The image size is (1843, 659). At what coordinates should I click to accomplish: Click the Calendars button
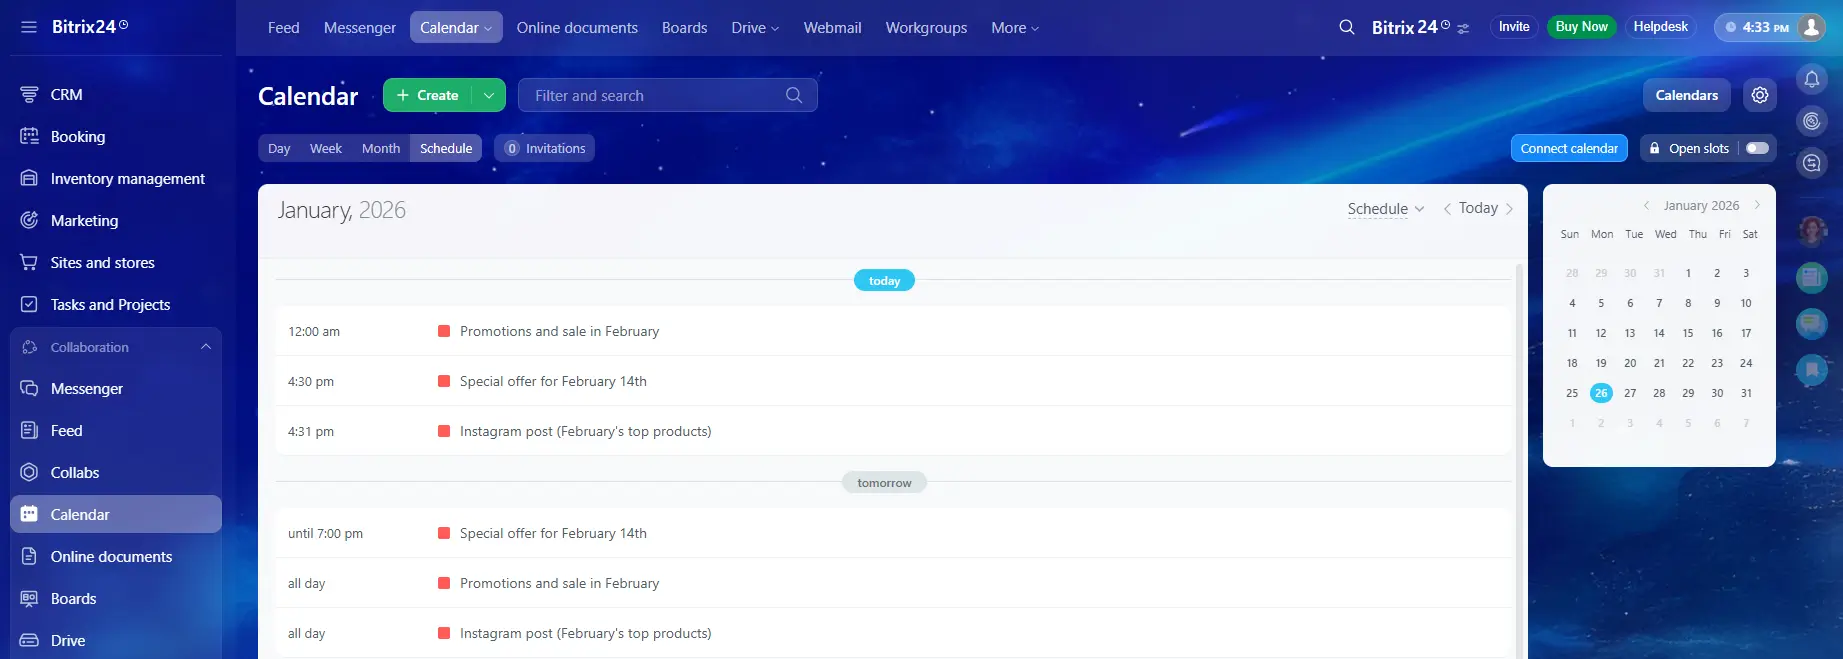[x=1687, y=95]
